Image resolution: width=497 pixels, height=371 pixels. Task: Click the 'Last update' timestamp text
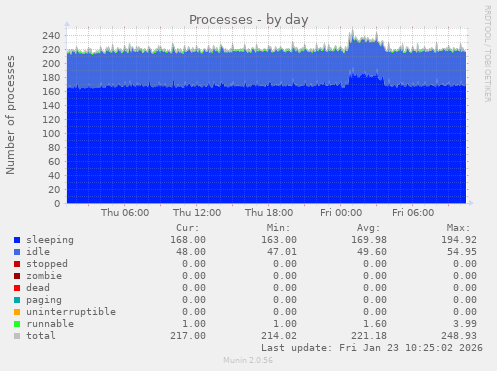[372, 348]
